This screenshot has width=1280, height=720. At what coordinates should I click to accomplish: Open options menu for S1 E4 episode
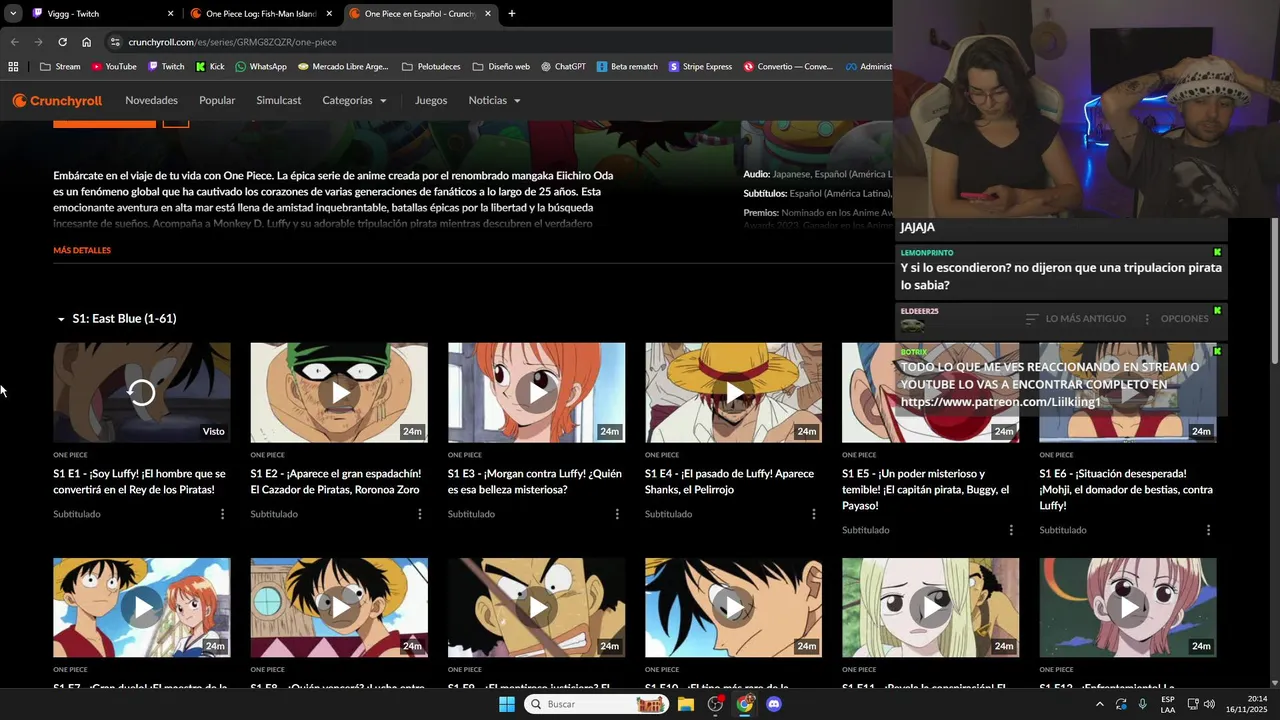coord(814,514)
